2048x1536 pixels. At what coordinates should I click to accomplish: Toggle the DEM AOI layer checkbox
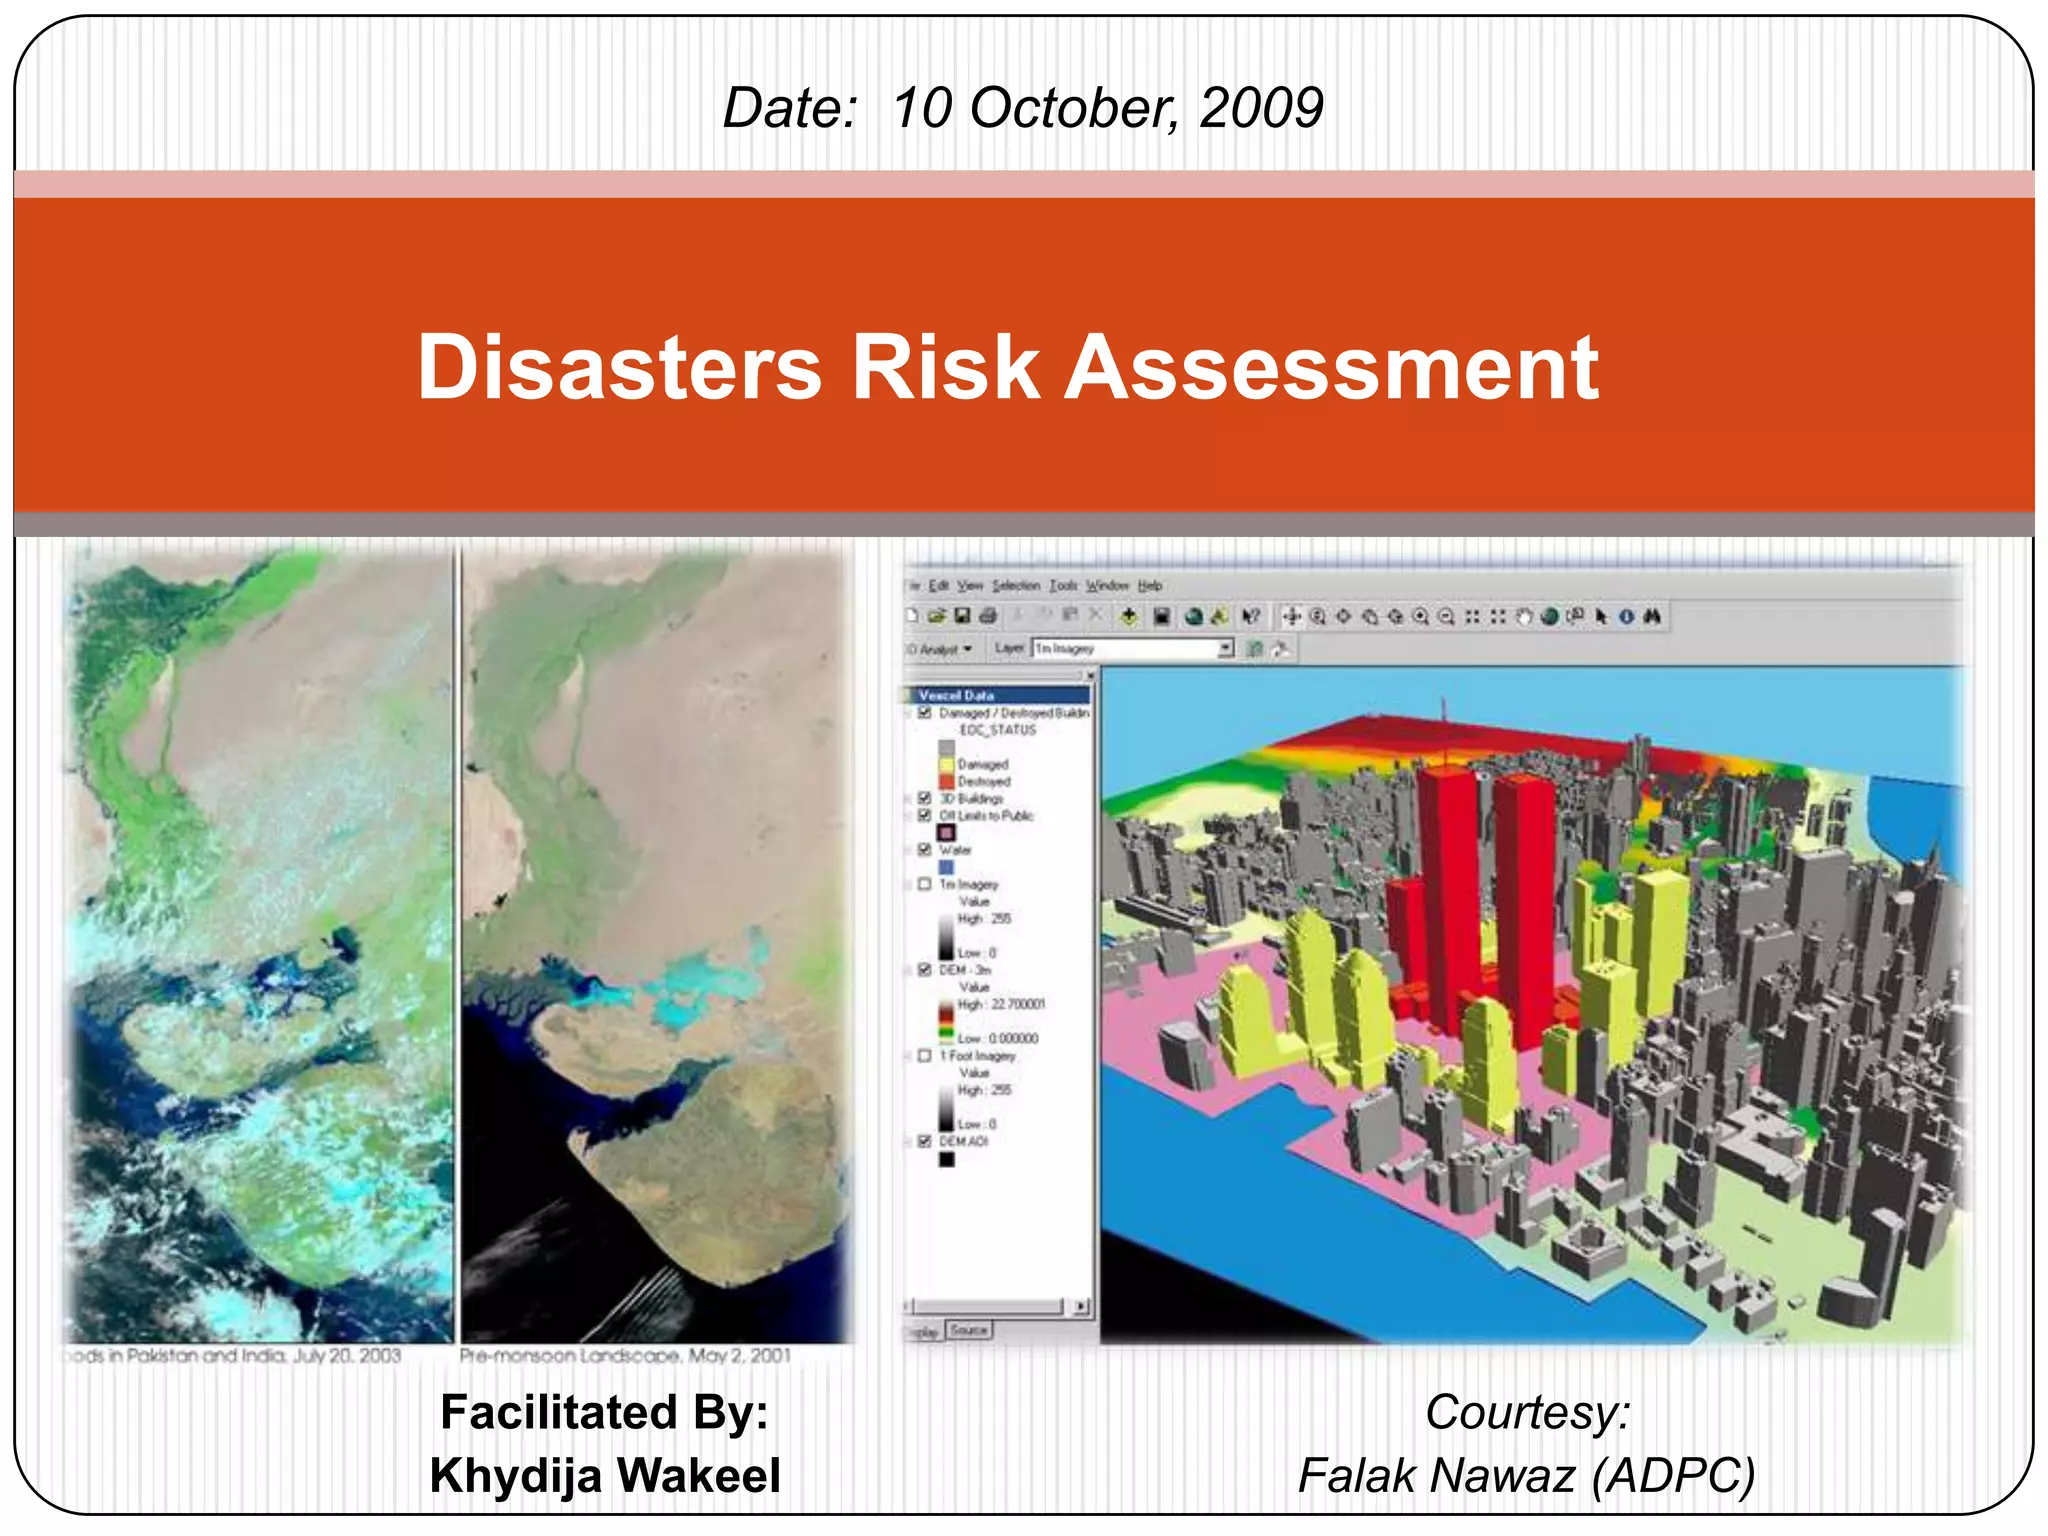click(x=925, y=1140)
